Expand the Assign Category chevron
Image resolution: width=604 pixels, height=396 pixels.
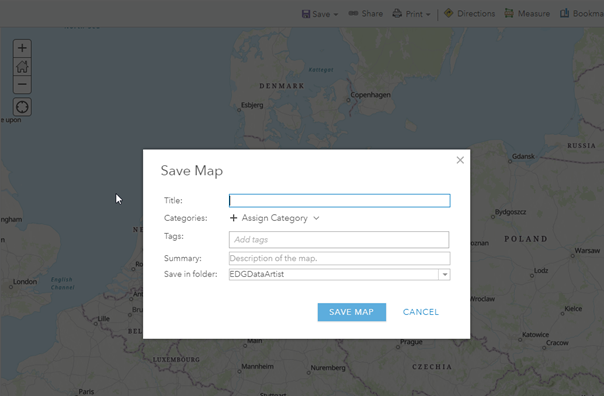316,218
